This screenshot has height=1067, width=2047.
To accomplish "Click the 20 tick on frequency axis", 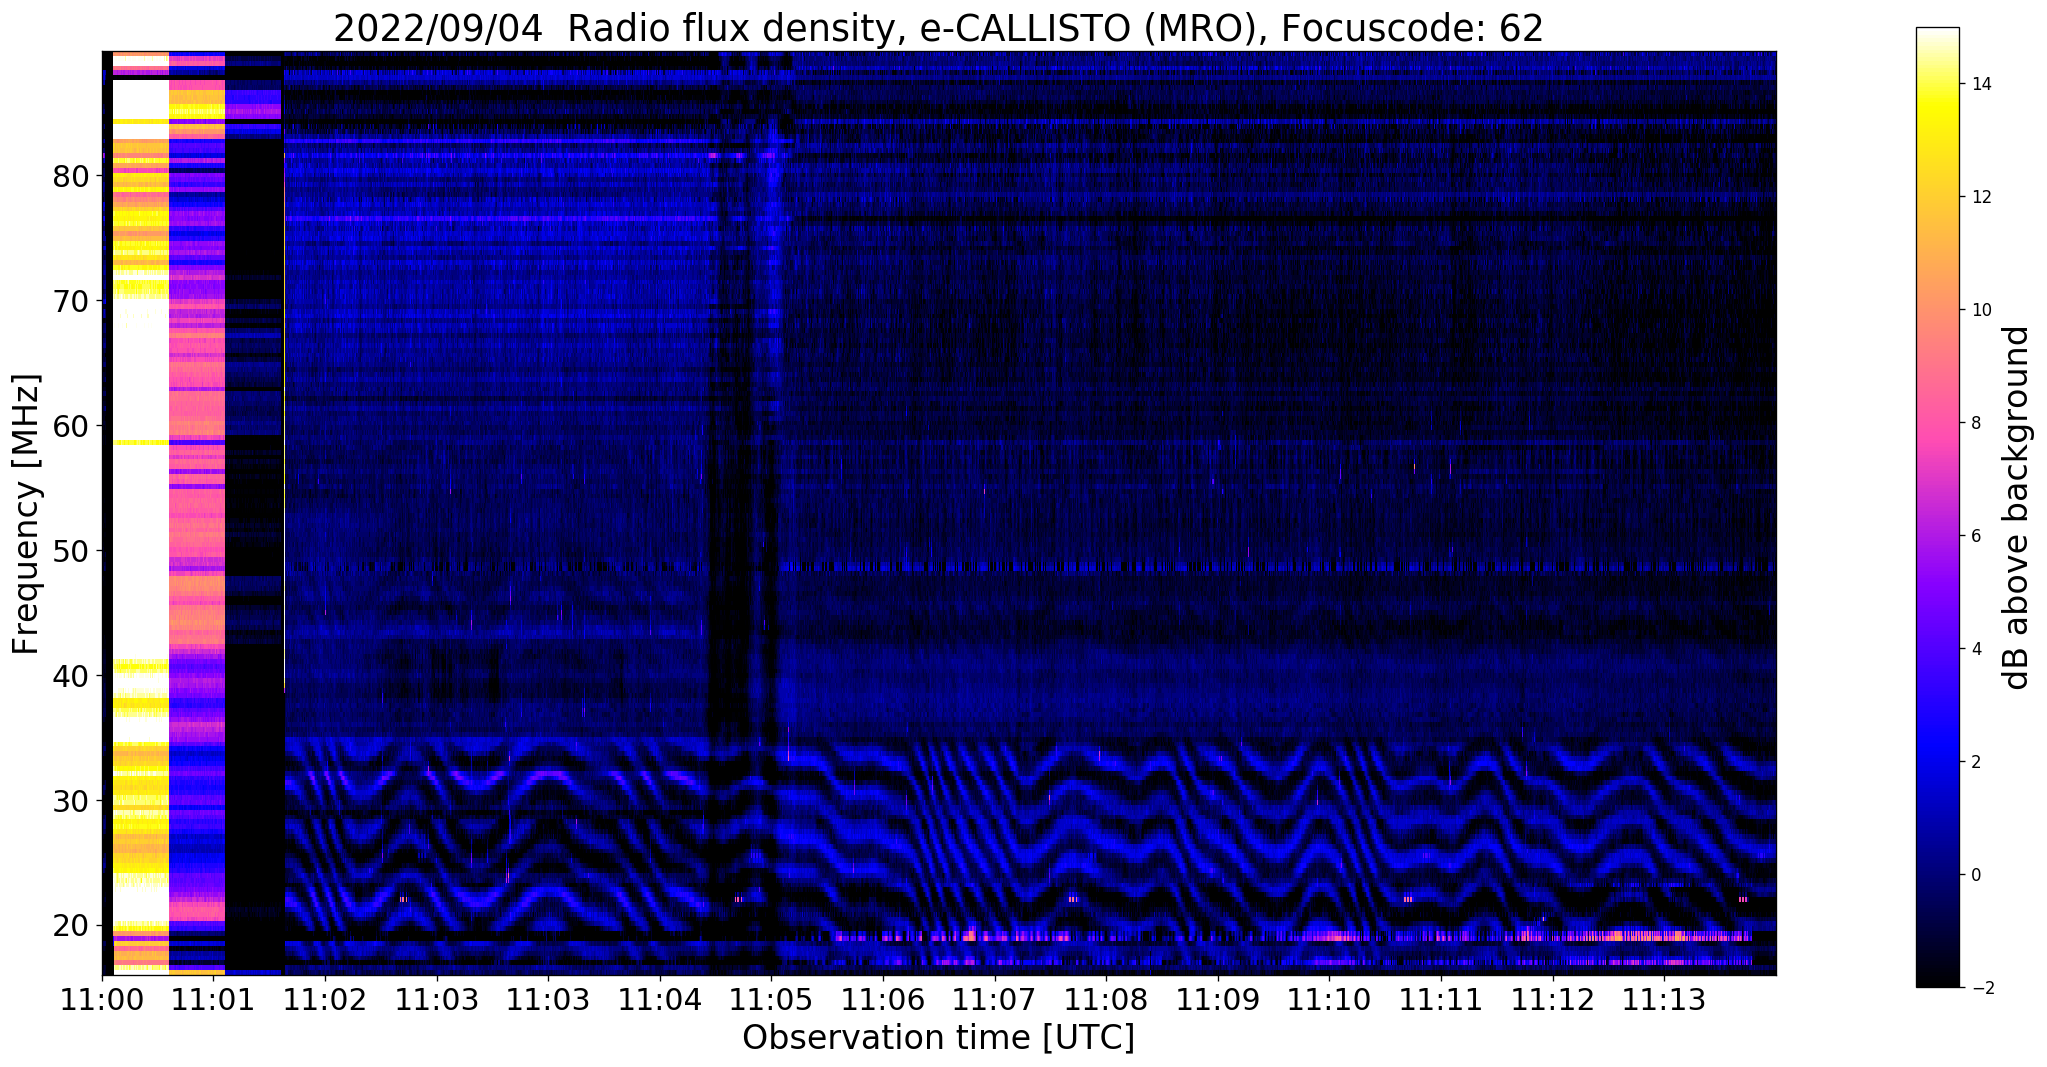I will coord(72,926).
